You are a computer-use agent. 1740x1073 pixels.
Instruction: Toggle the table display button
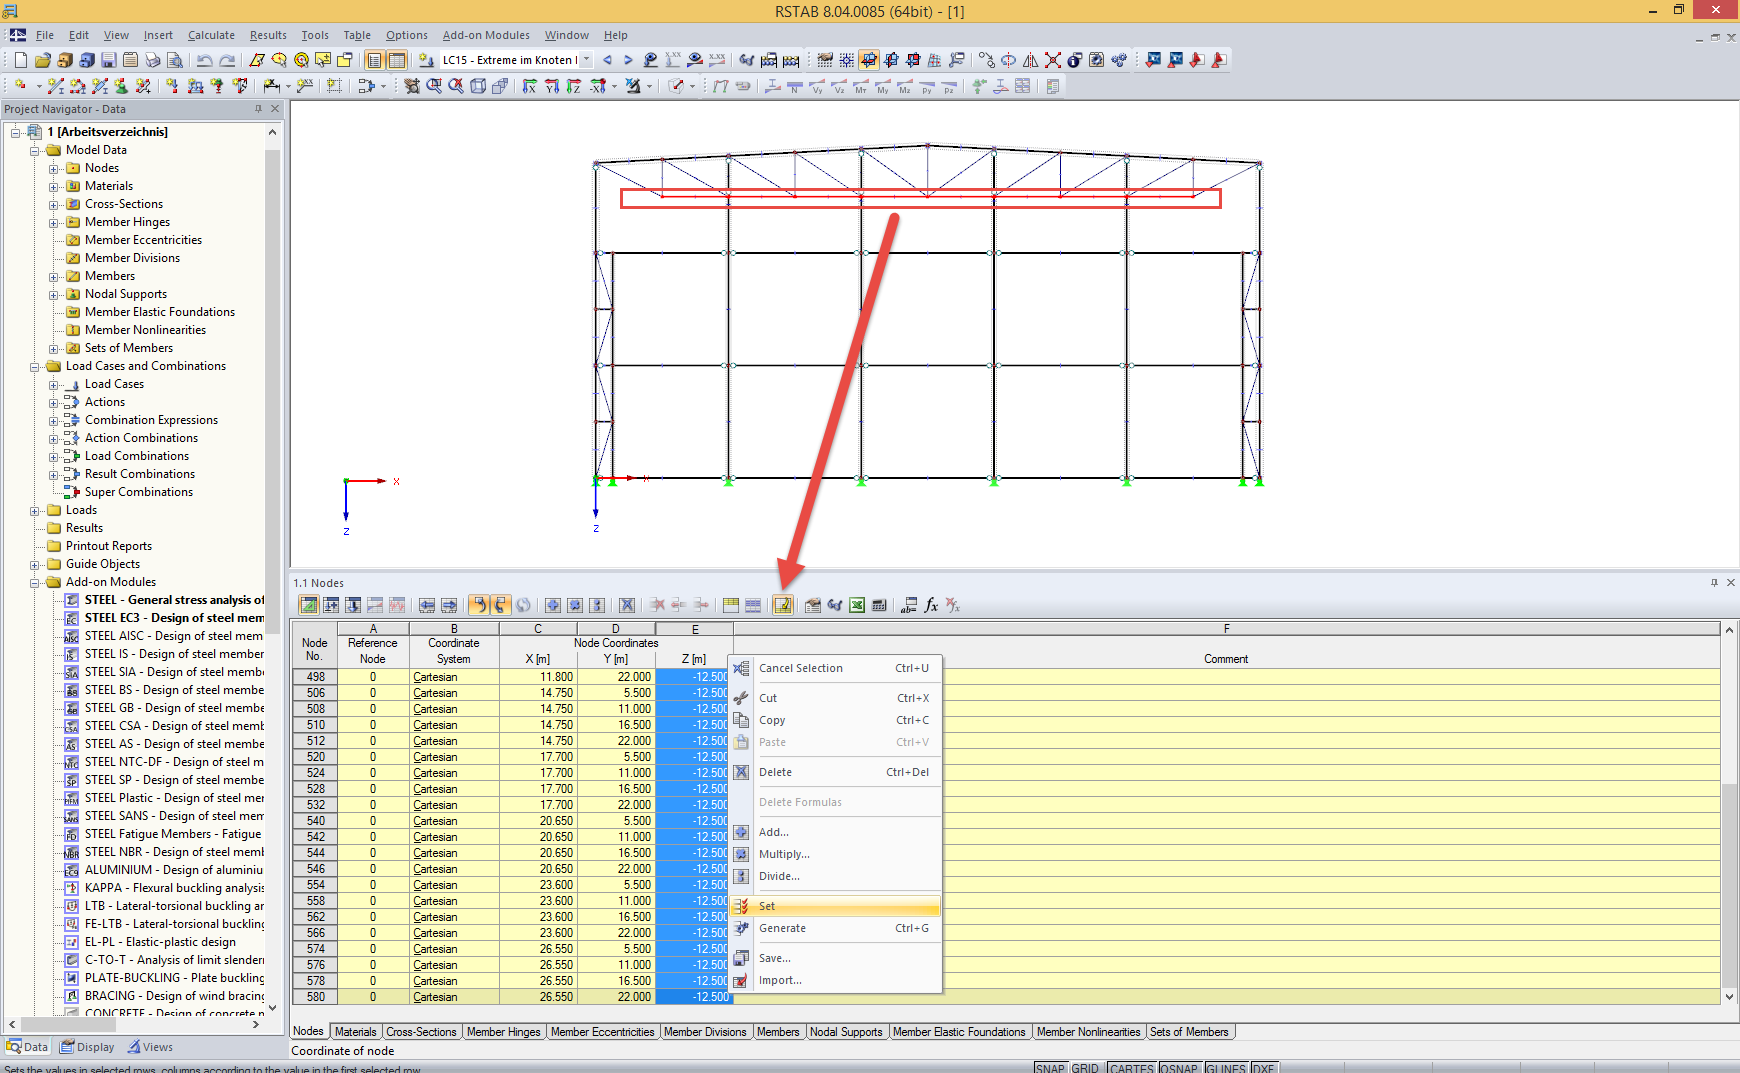(396, 60)
